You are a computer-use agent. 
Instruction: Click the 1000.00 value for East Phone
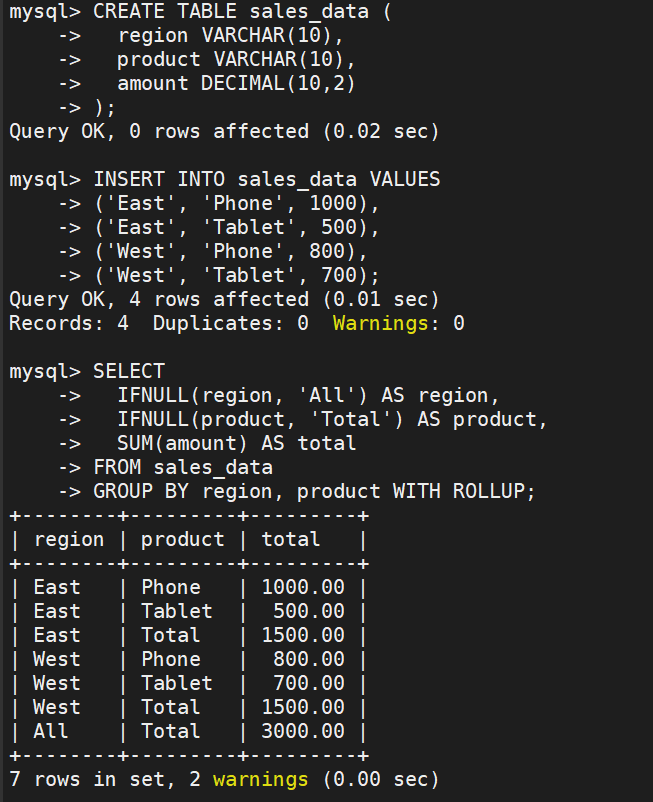pos(303,588)
